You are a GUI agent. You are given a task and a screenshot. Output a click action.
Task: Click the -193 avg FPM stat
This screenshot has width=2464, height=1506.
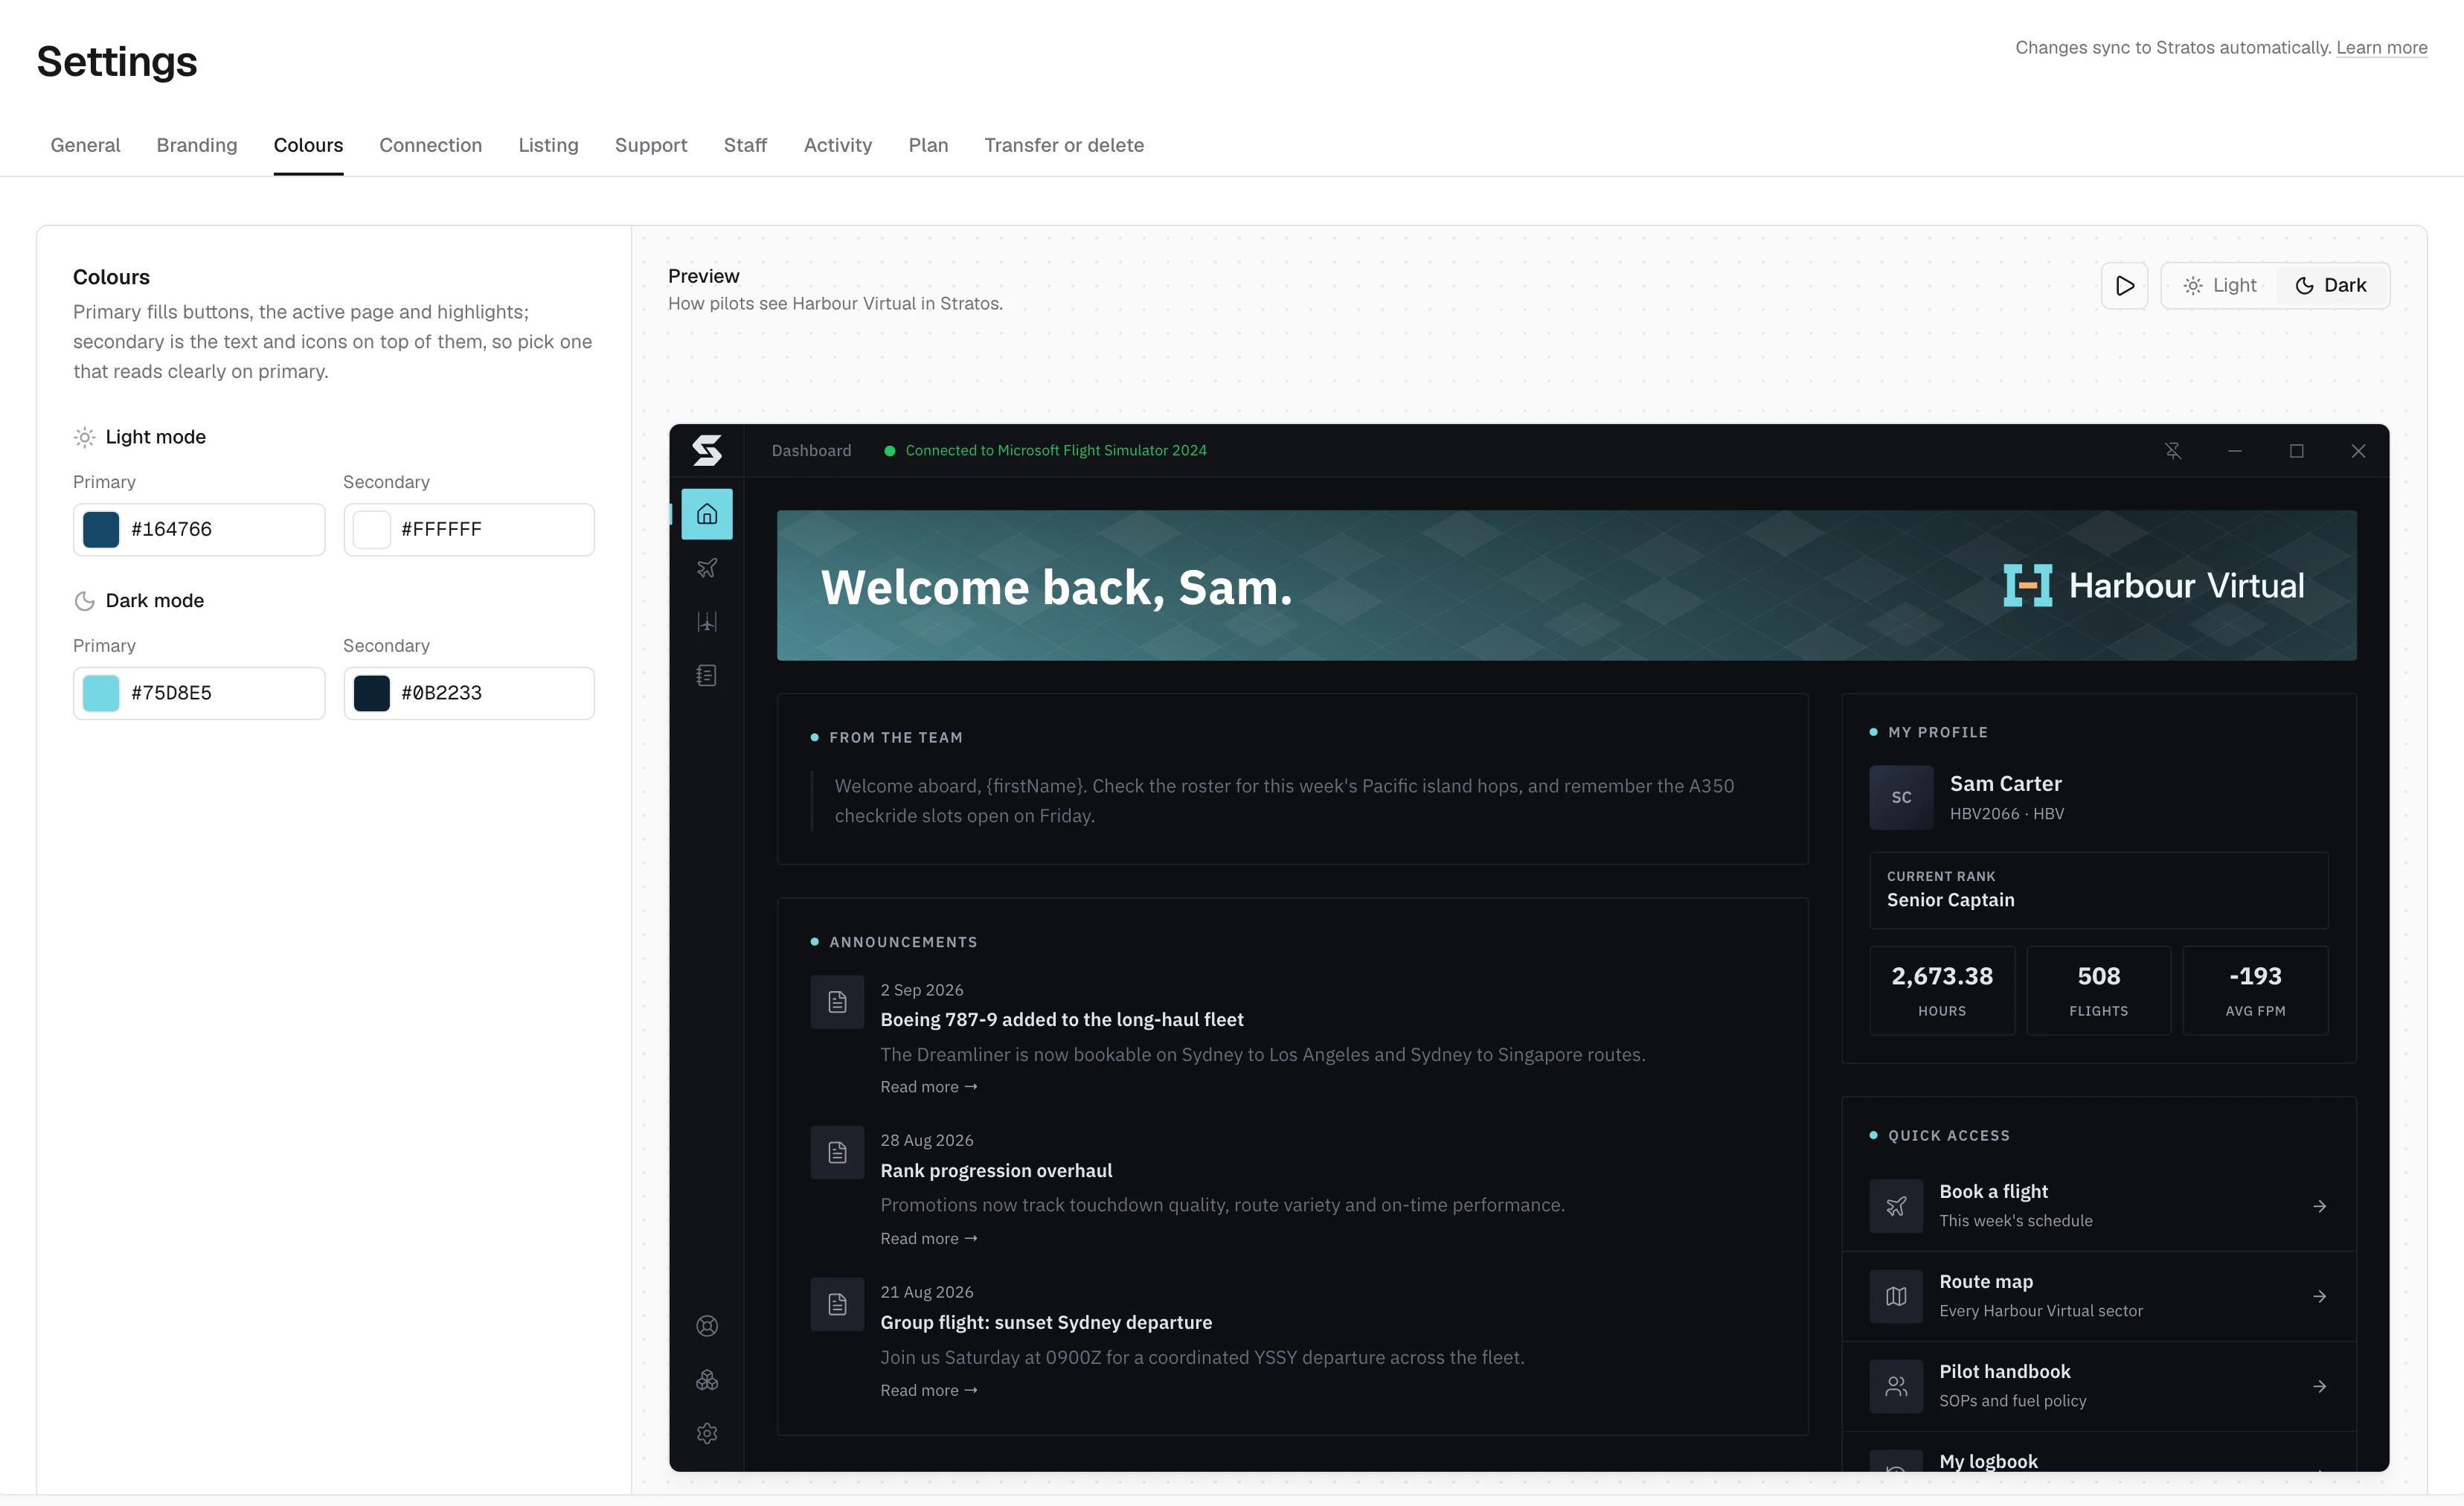point(2255,990)
